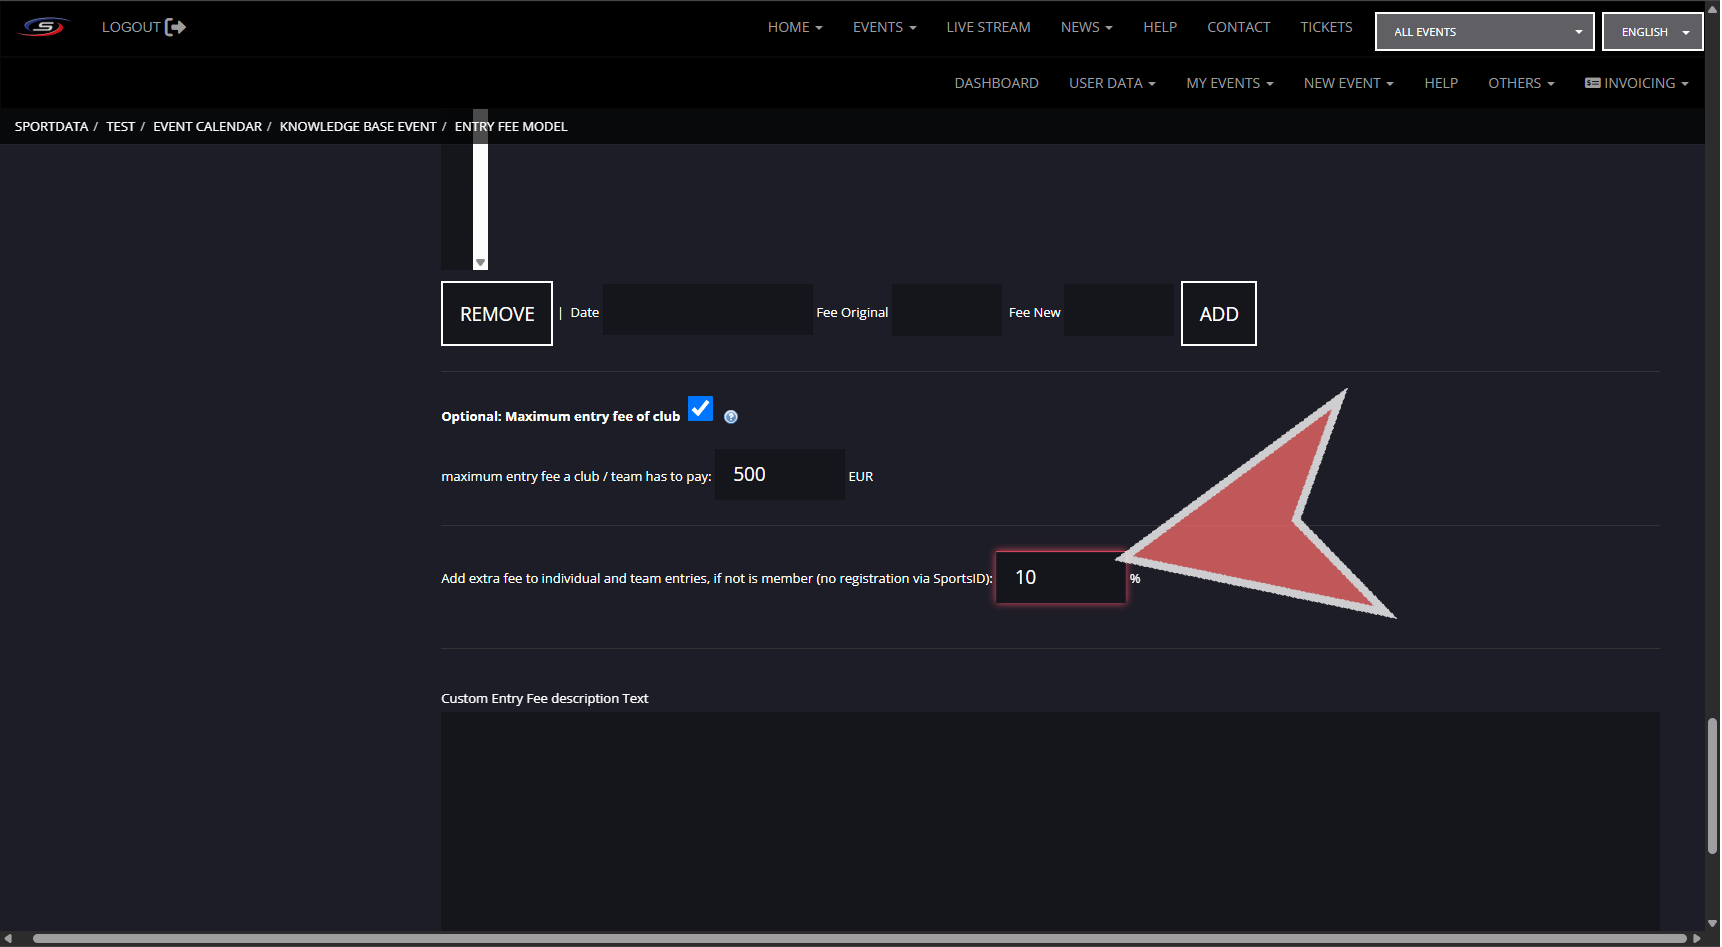Image resolution: width=1722 pixels, height=947 pixels.
Task: Click the horizontal page scrollbar at bottom
Action: point(860,938)
